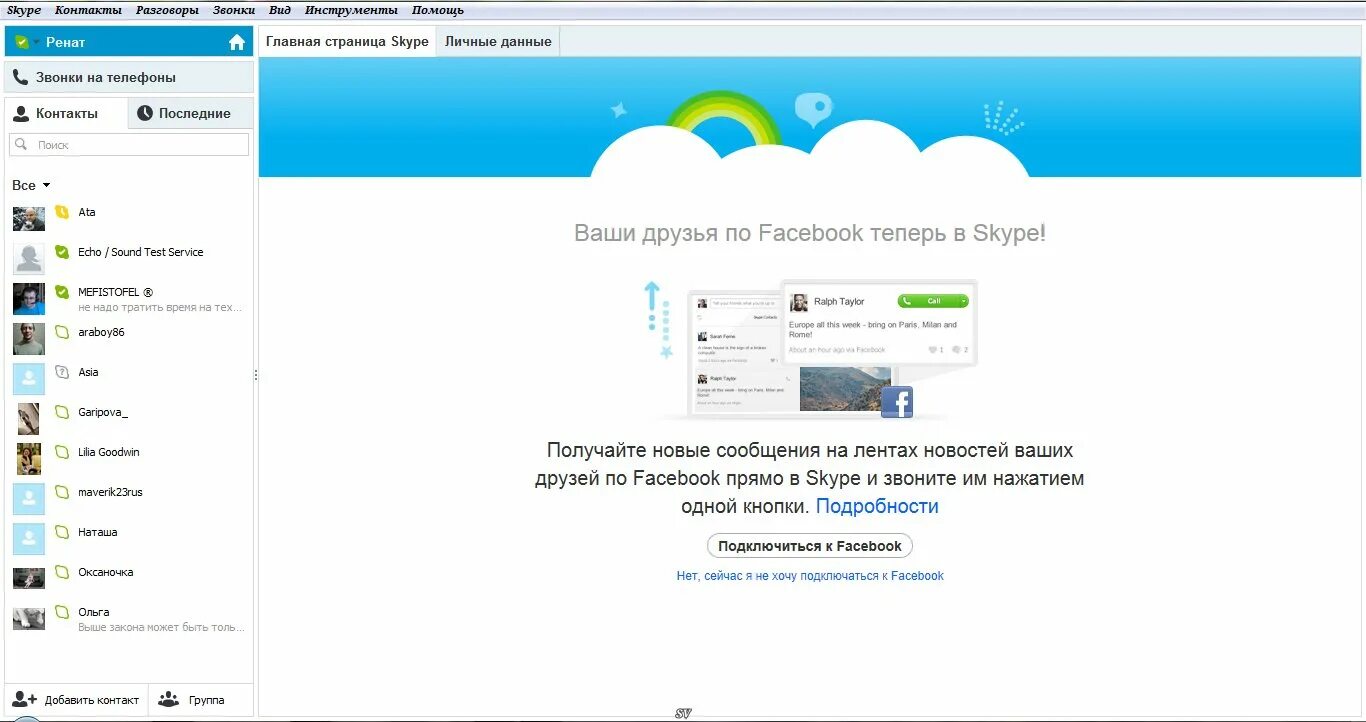The height and width of the screenshot is (722, 1366).
Task: Click the Группа button
Action: point(201,700)
